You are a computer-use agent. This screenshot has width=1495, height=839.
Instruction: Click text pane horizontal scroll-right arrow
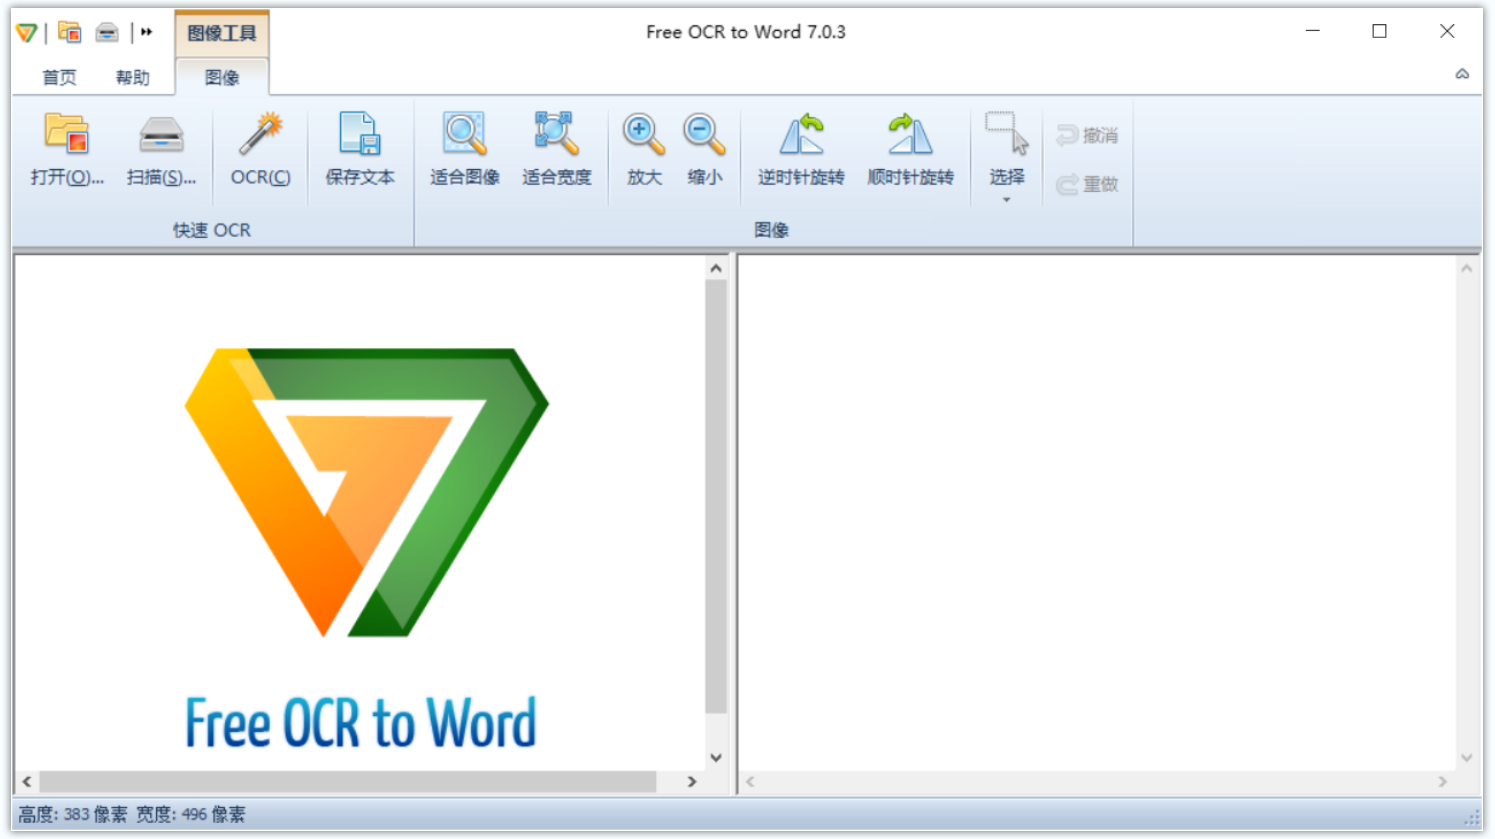point(1442,782)
